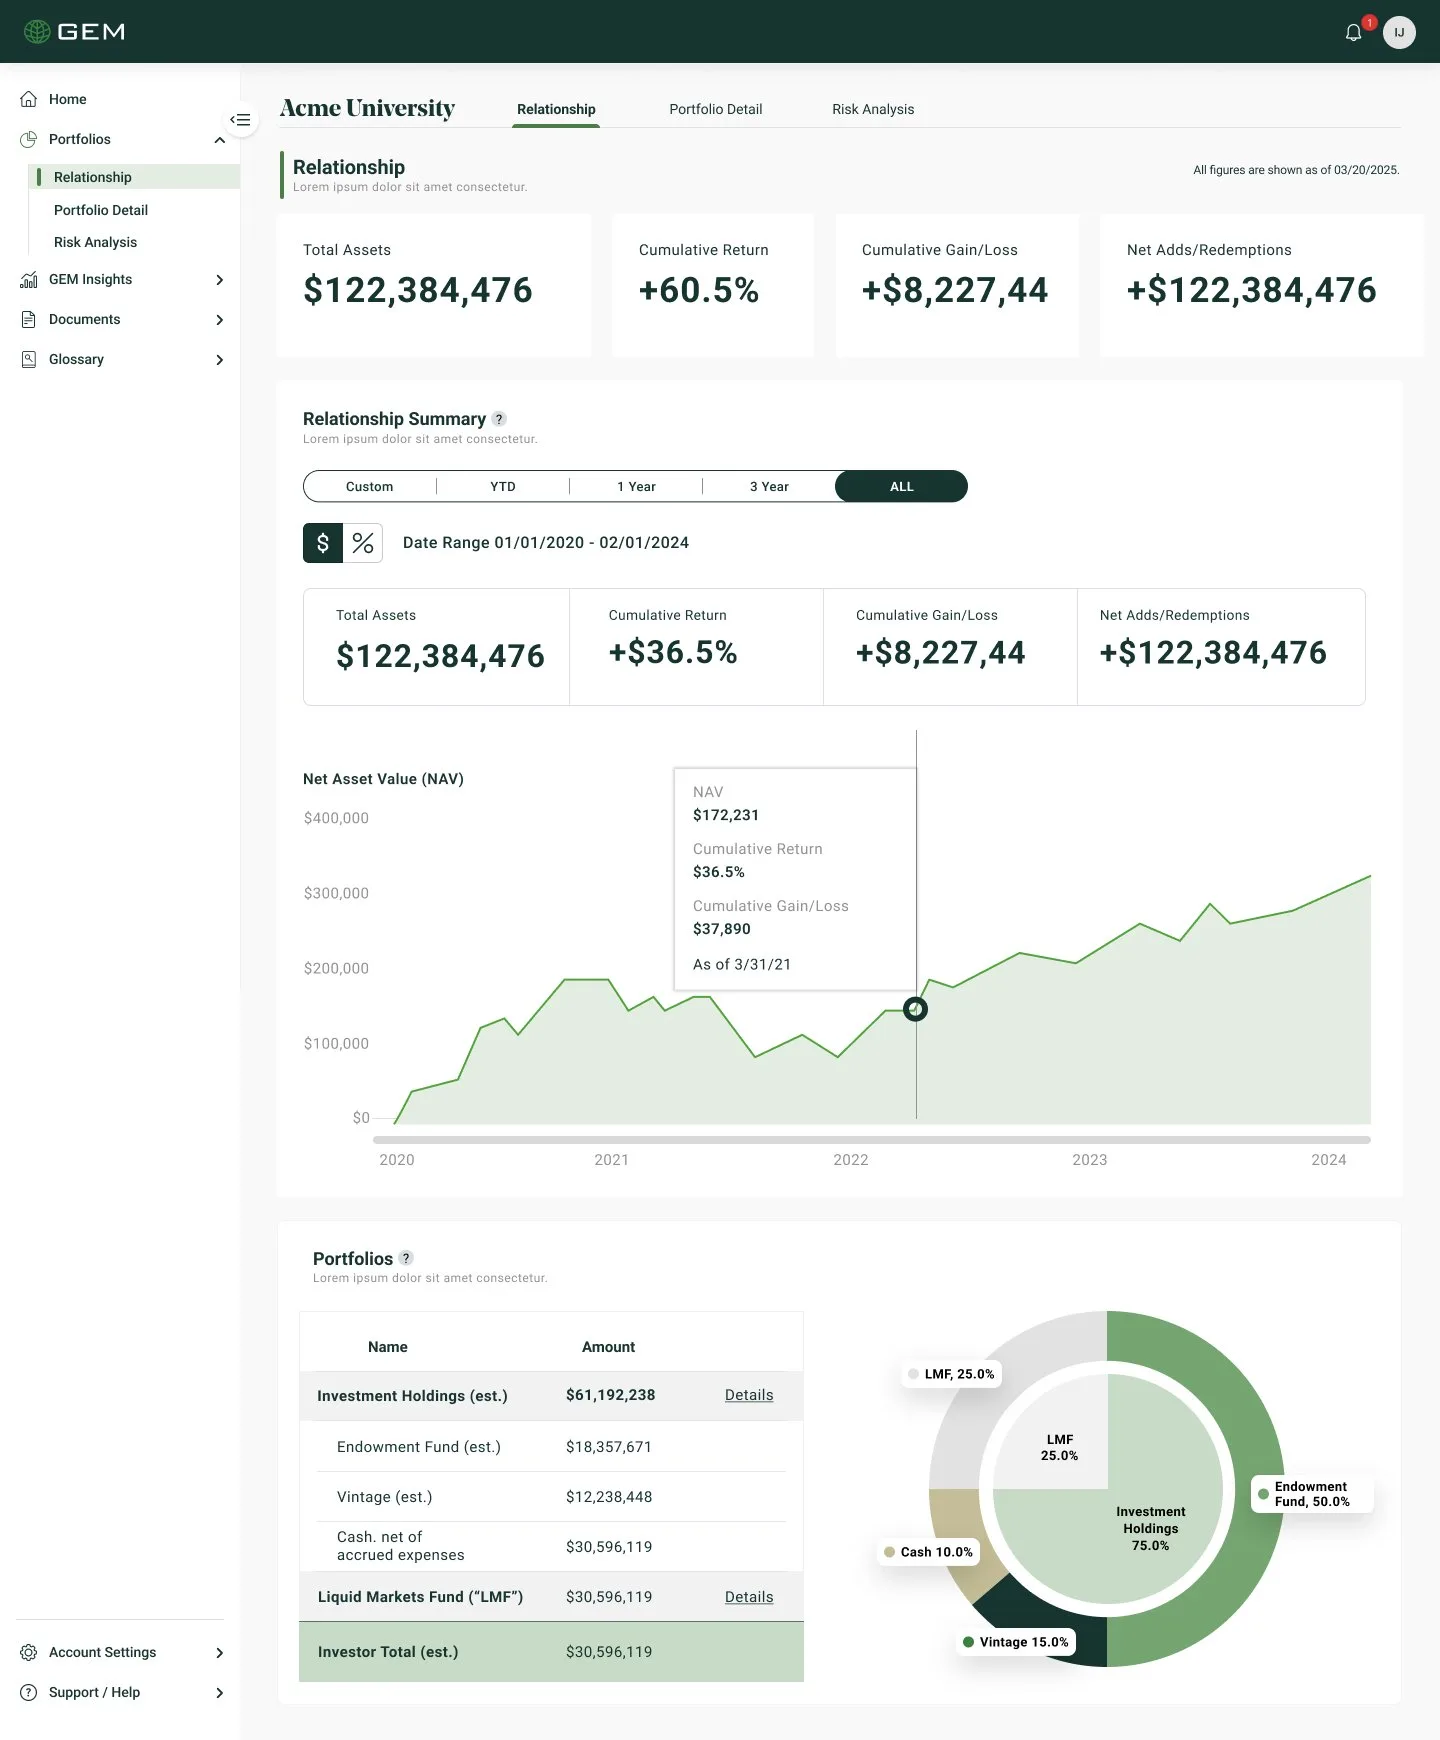This screenshot has height=1740, width=1440.
Task: Open the IJ user avatar menu
Action: tap(1399, 32)
